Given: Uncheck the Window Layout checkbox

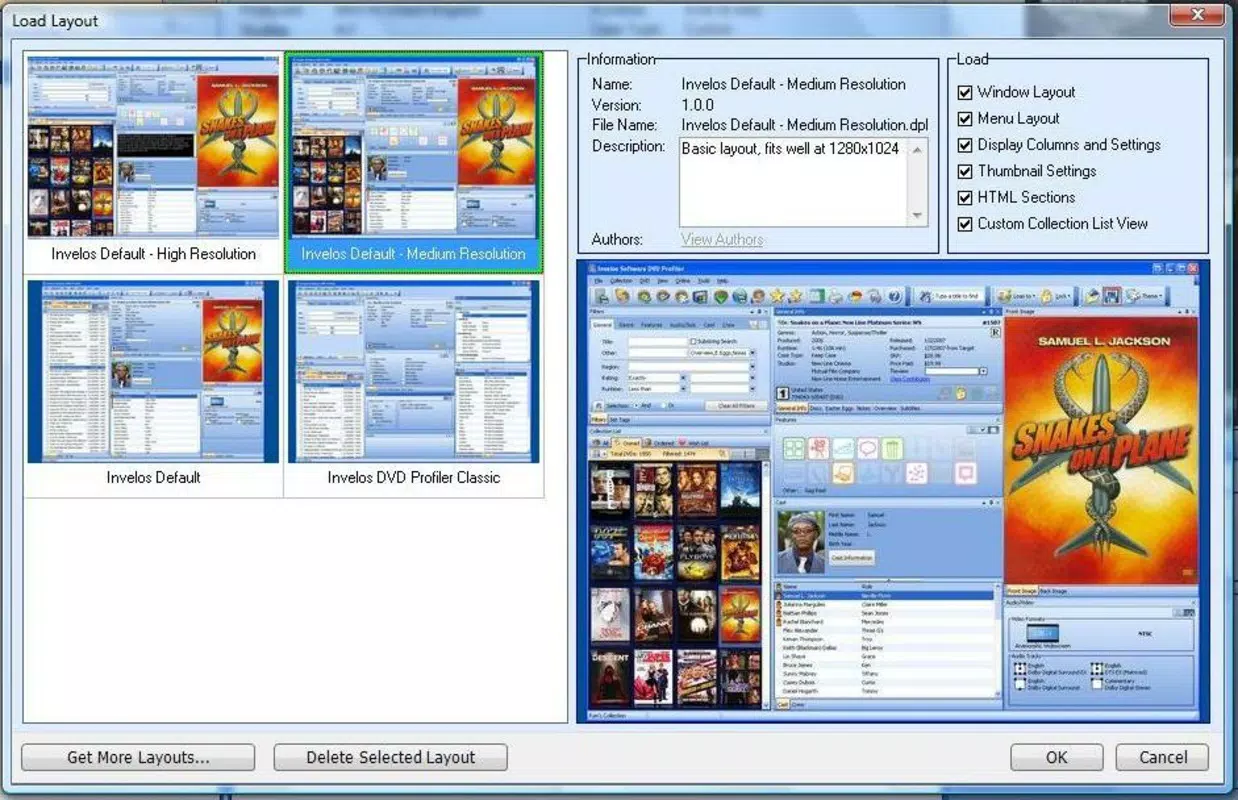Looking at the screenshot, I should coord(965,92).
